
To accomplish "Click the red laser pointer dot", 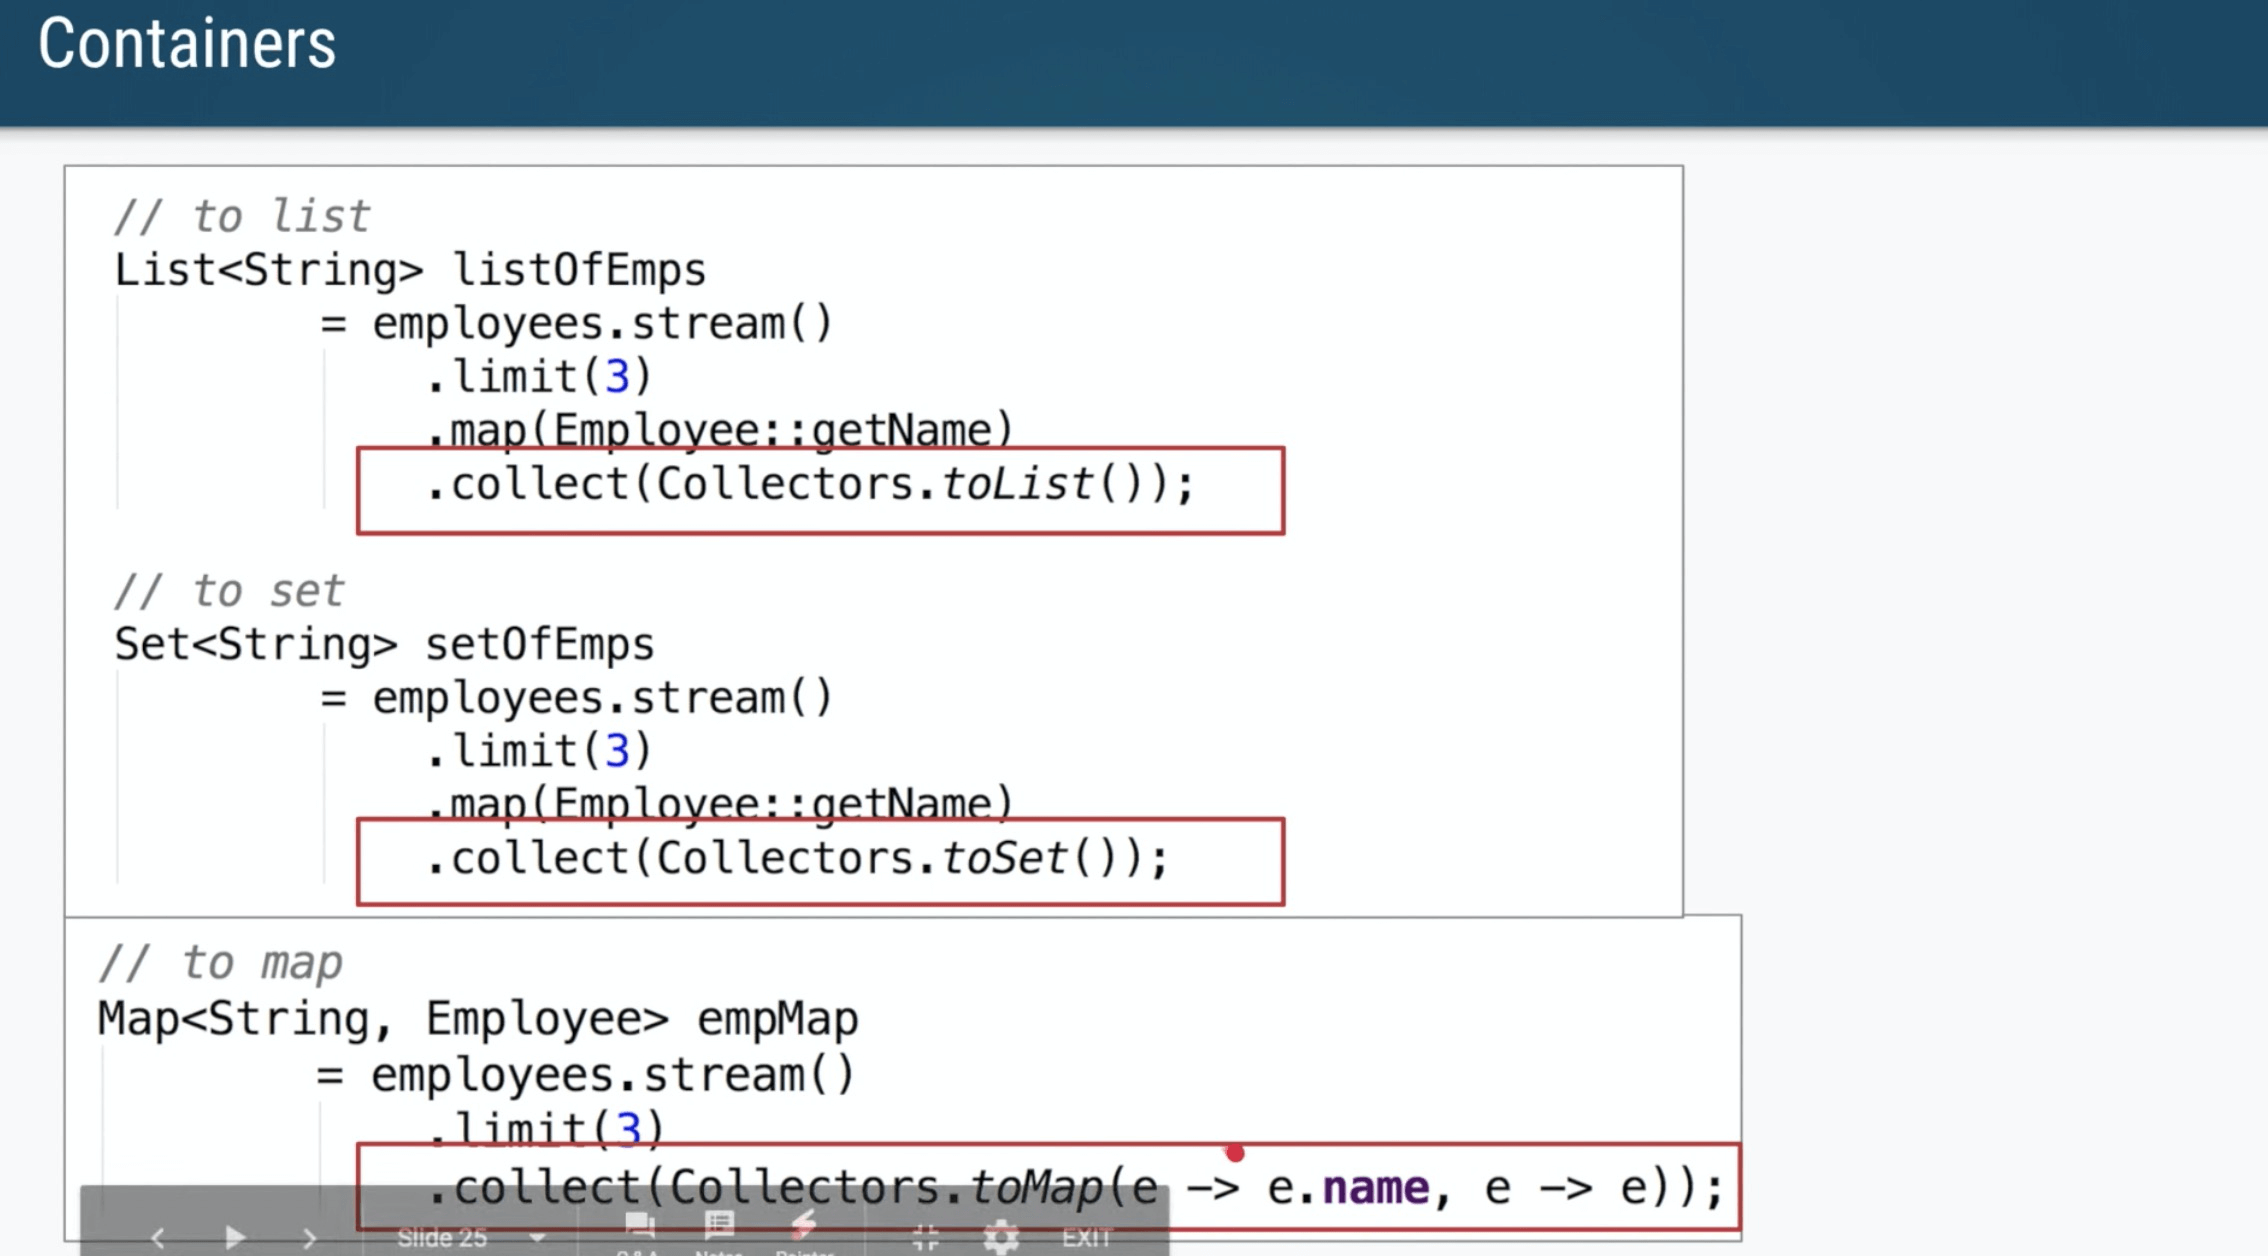I will coord(1235,1153).
